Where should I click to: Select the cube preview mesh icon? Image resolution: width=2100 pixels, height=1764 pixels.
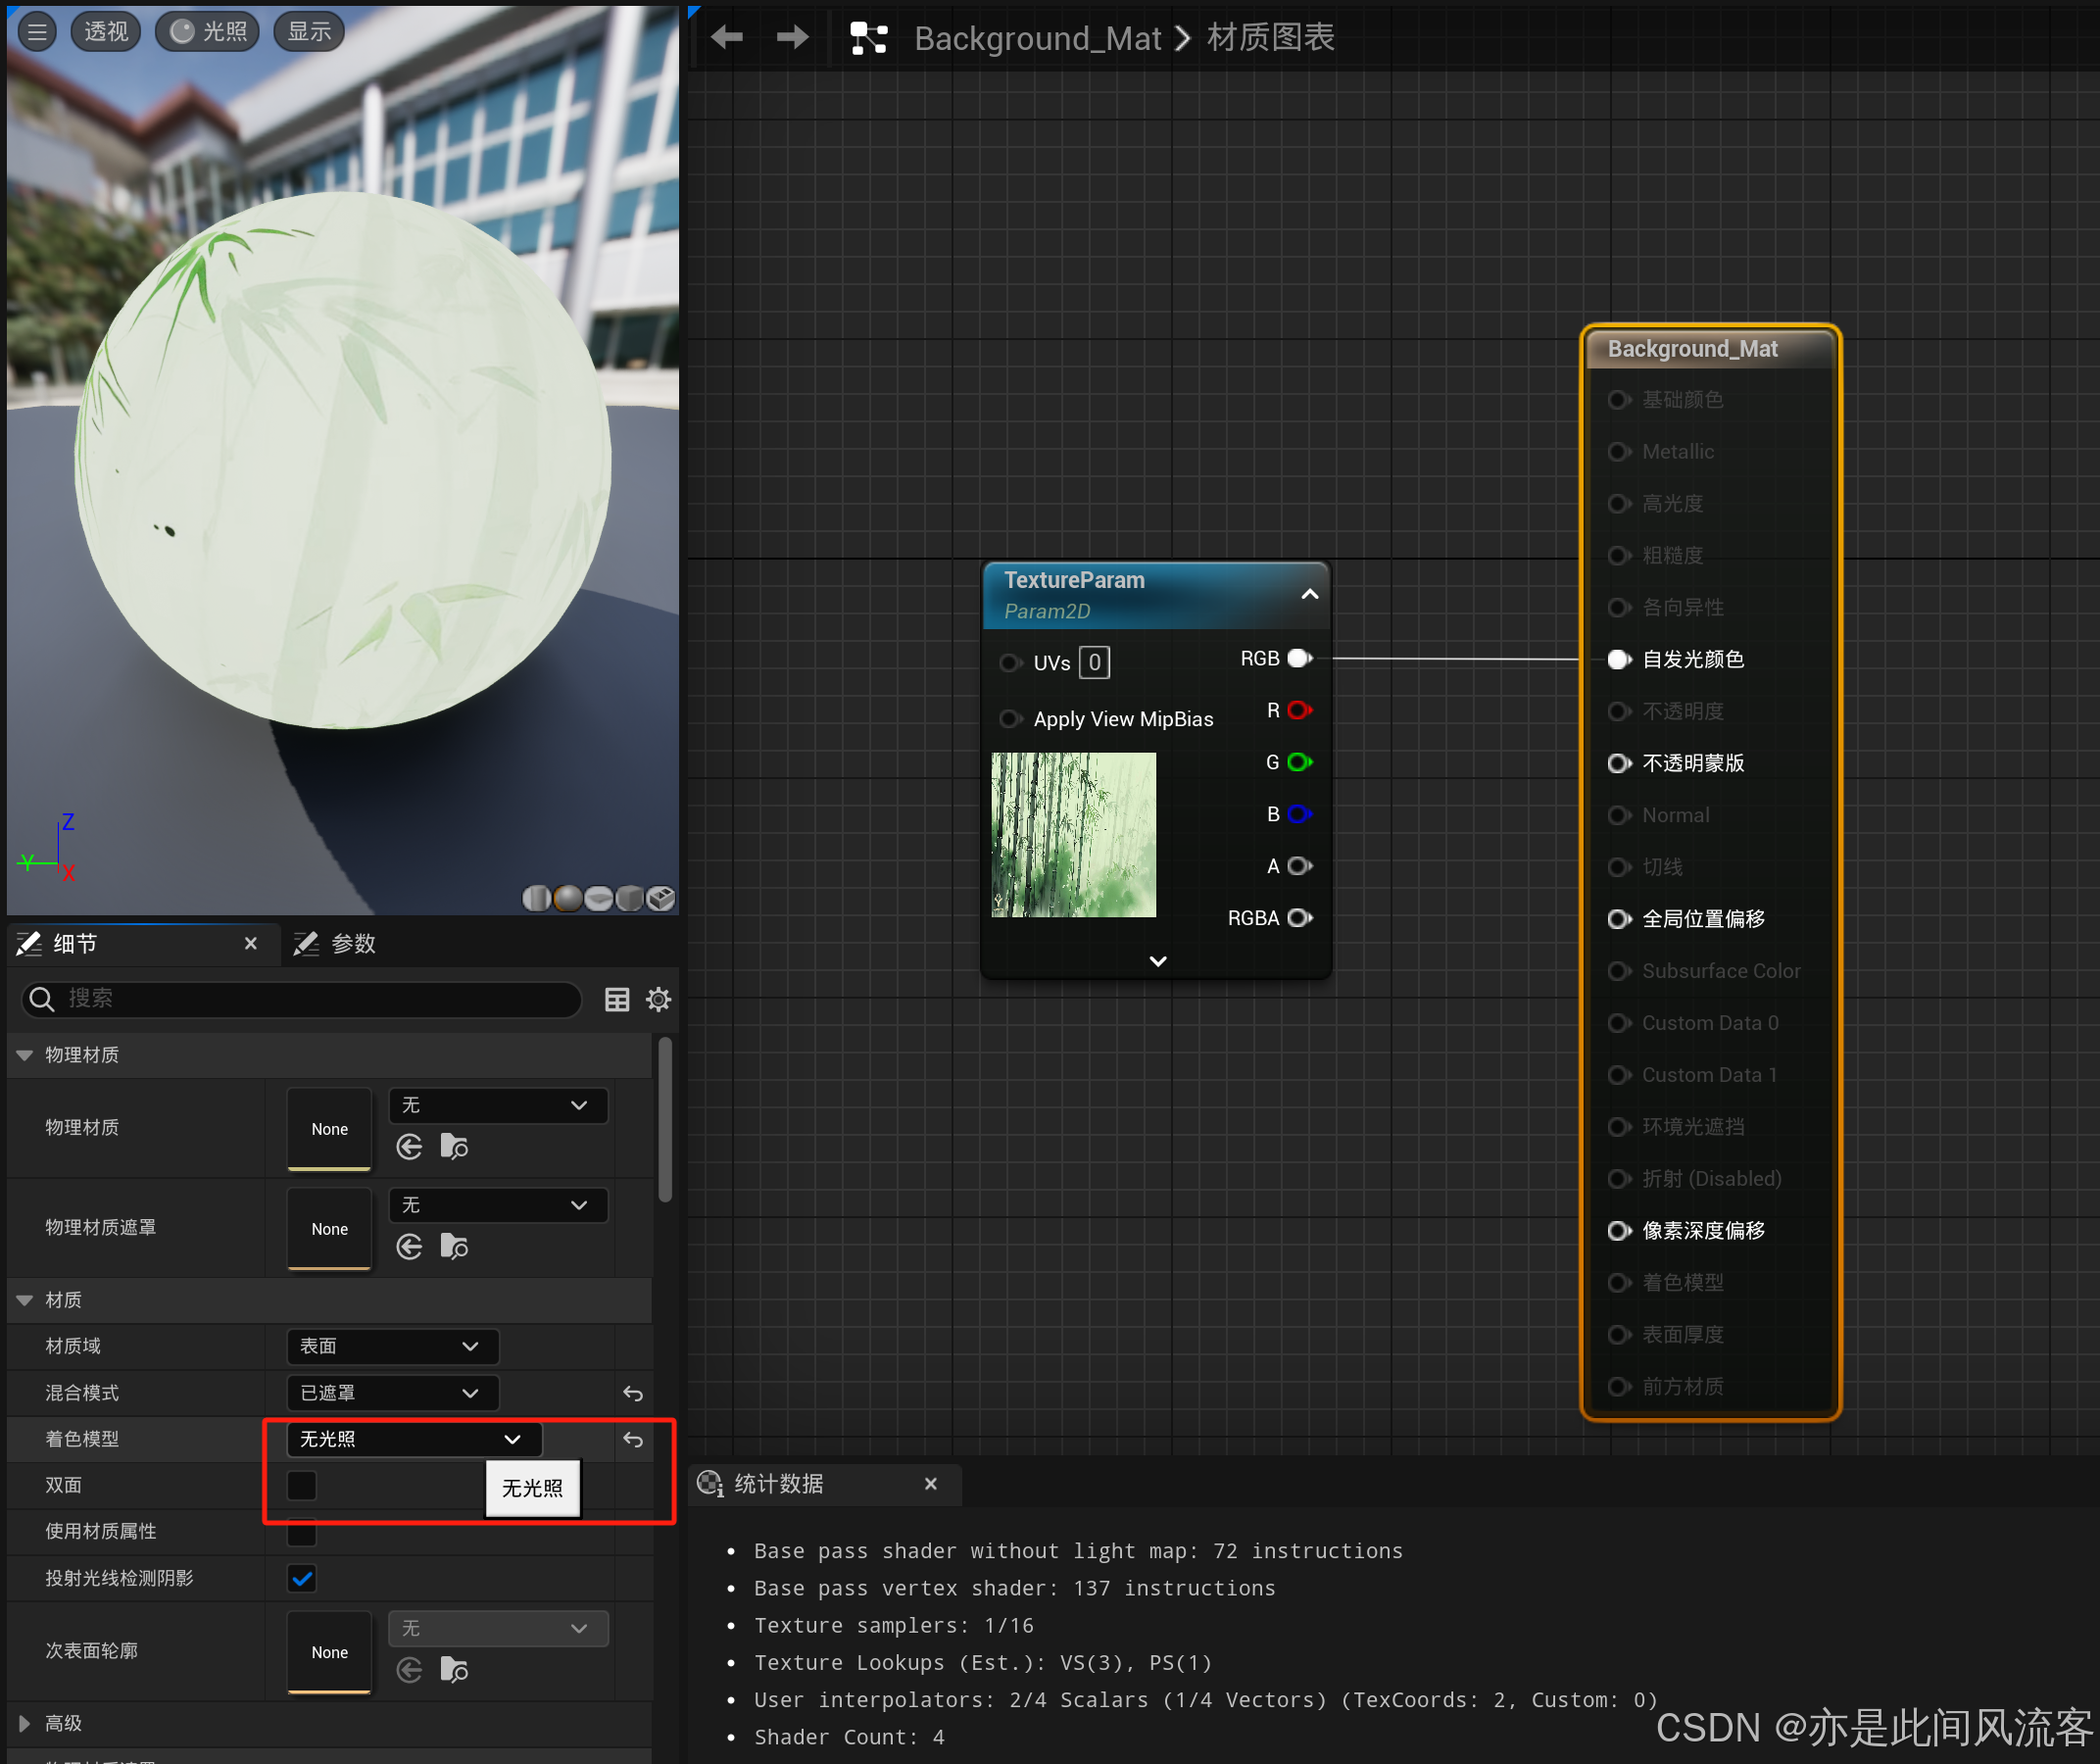click(629, 898)
